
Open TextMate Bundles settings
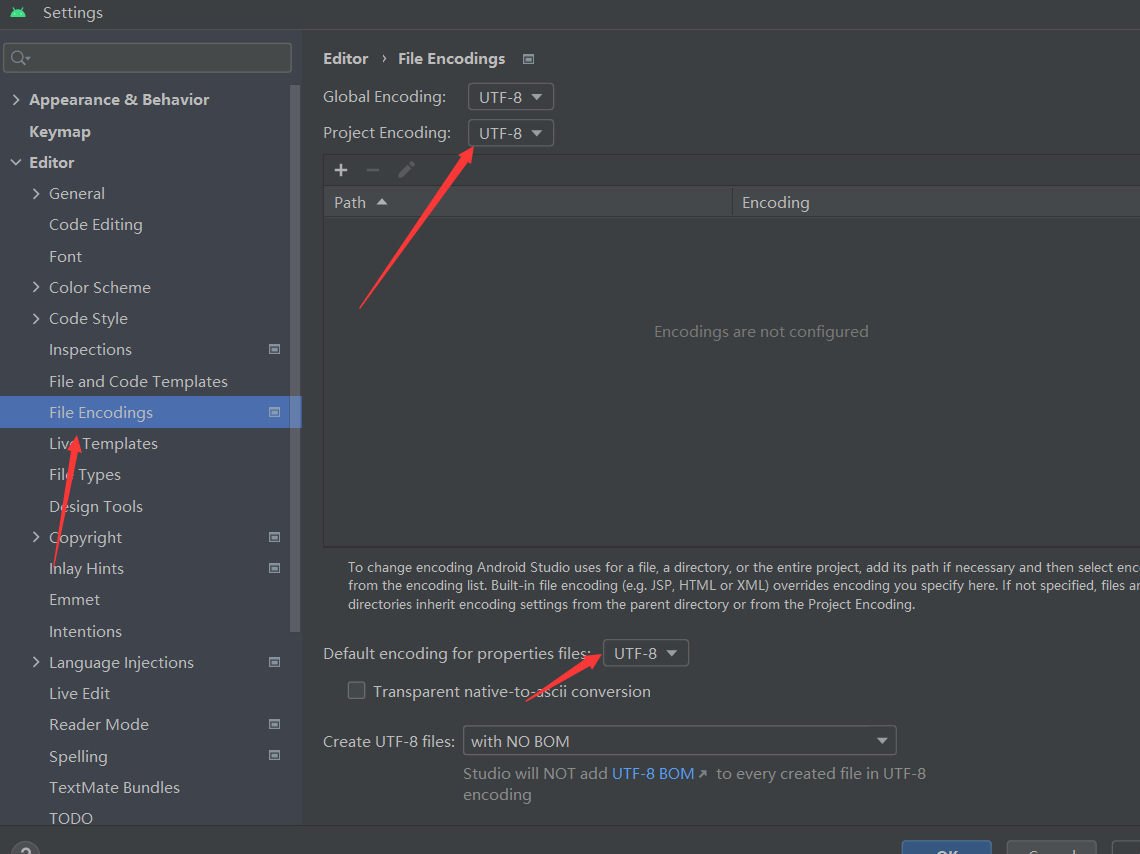pyautogui.click(x=114, y=787)
